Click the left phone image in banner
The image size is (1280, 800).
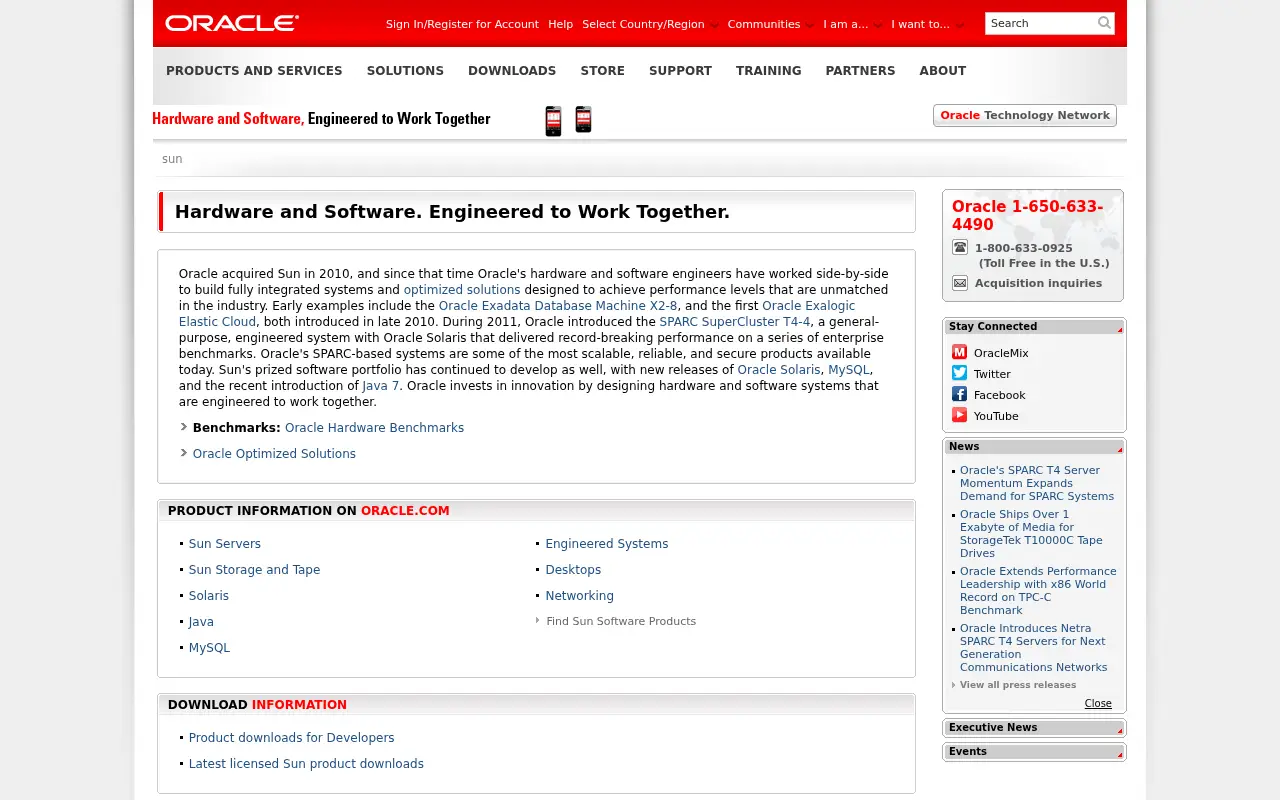click(553, 120)
